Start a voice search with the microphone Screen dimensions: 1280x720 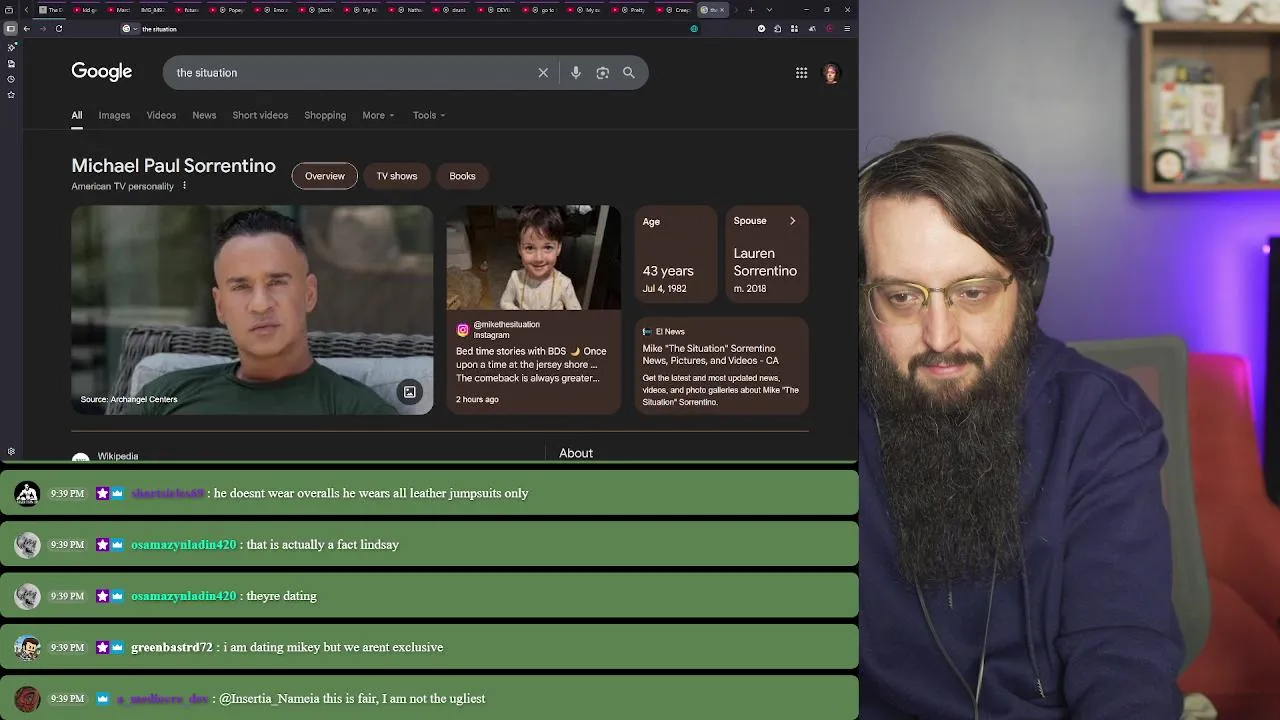click(x=575, y=73)
